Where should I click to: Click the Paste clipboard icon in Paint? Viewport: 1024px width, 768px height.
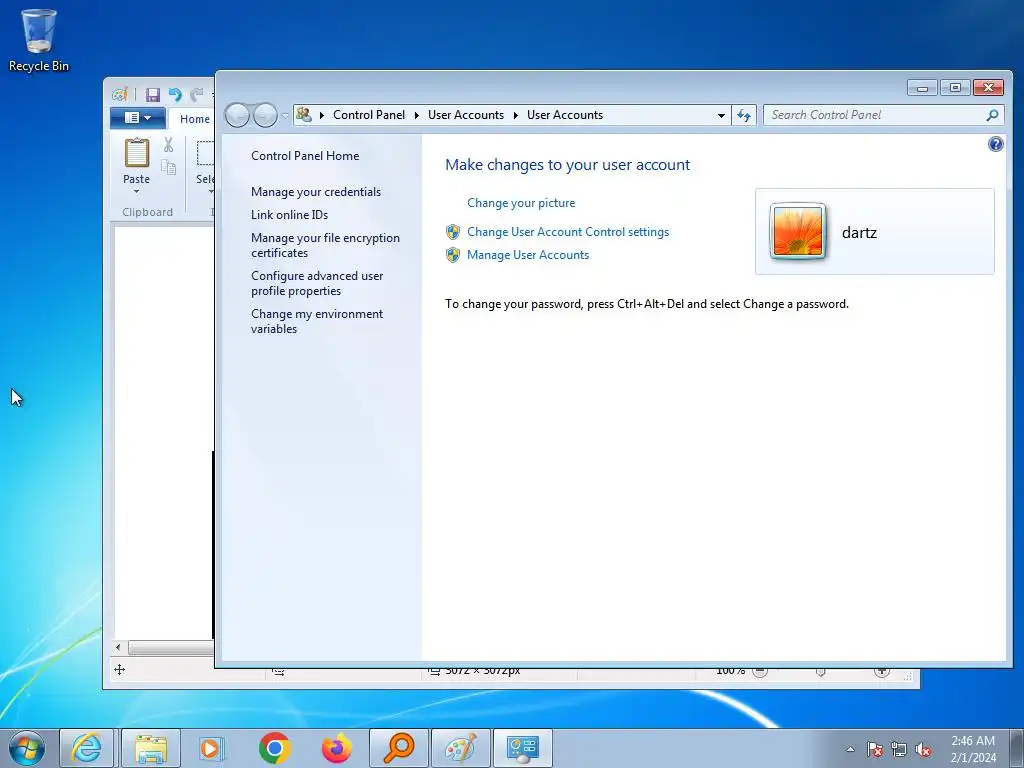tap(136, 153)
